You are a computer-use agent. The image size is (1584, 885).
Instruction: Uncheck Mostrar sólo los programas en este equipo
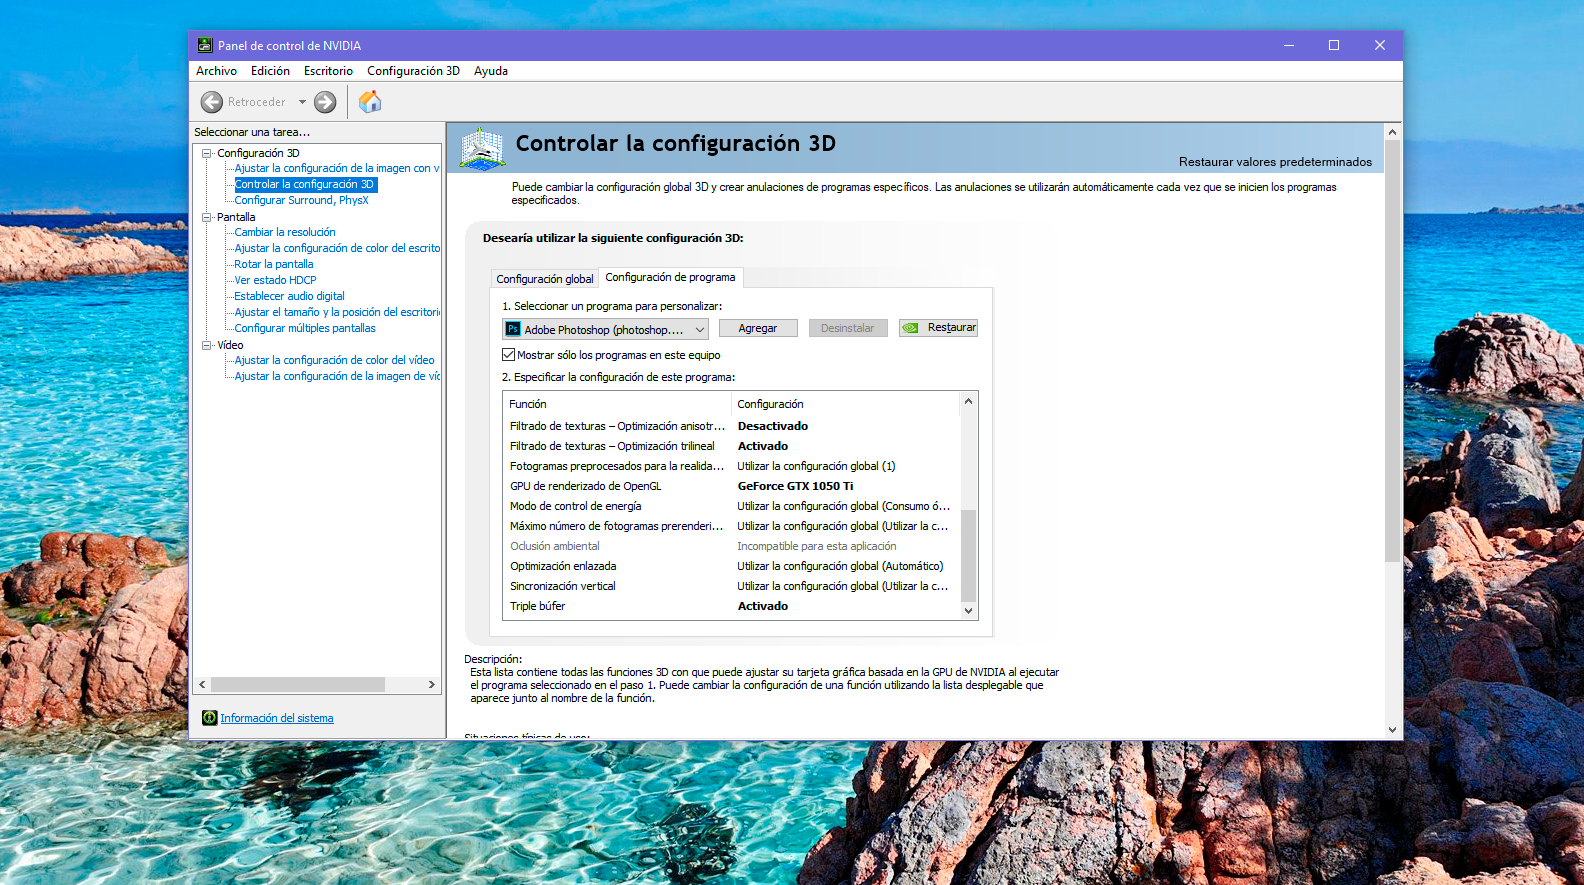(x=508, y=355)
